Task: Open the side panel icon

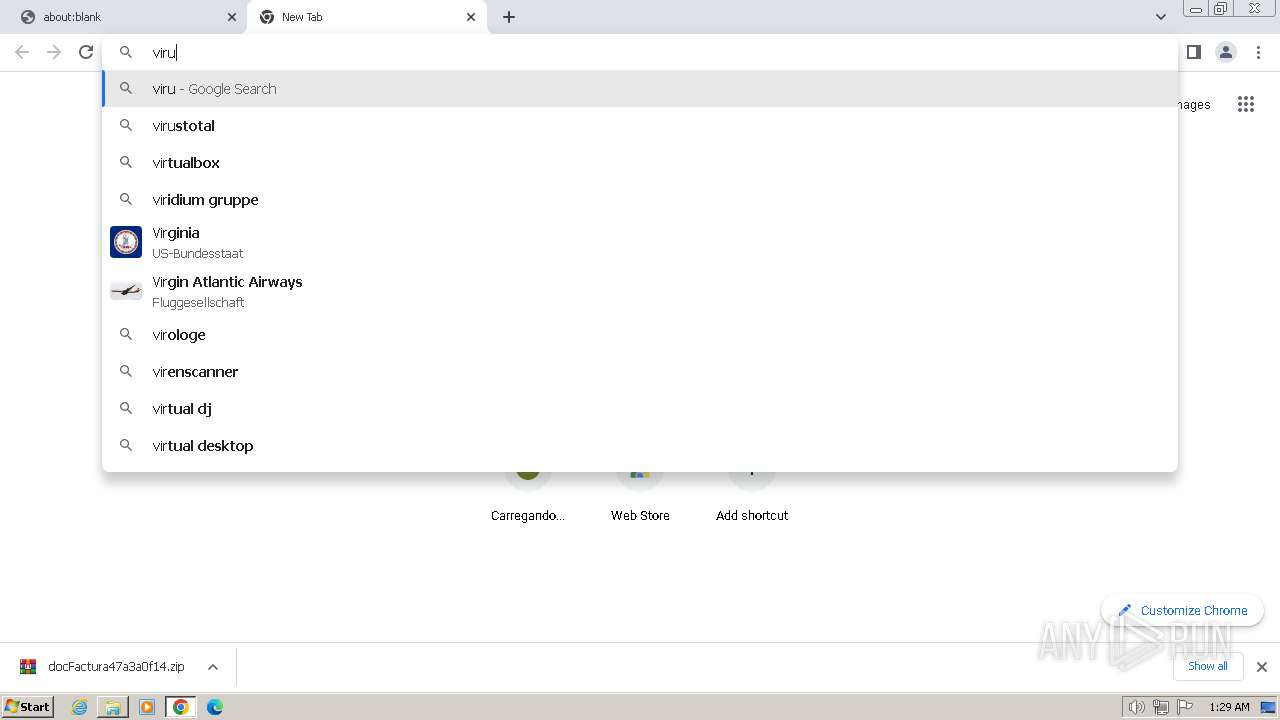Action: click(1193, 52)
